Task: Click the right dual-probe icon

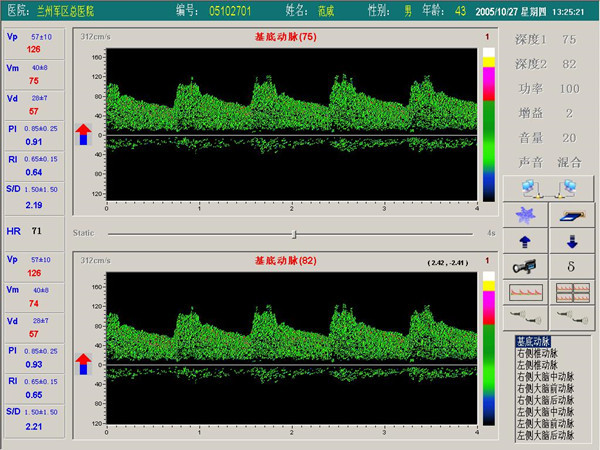Action: 572,318
